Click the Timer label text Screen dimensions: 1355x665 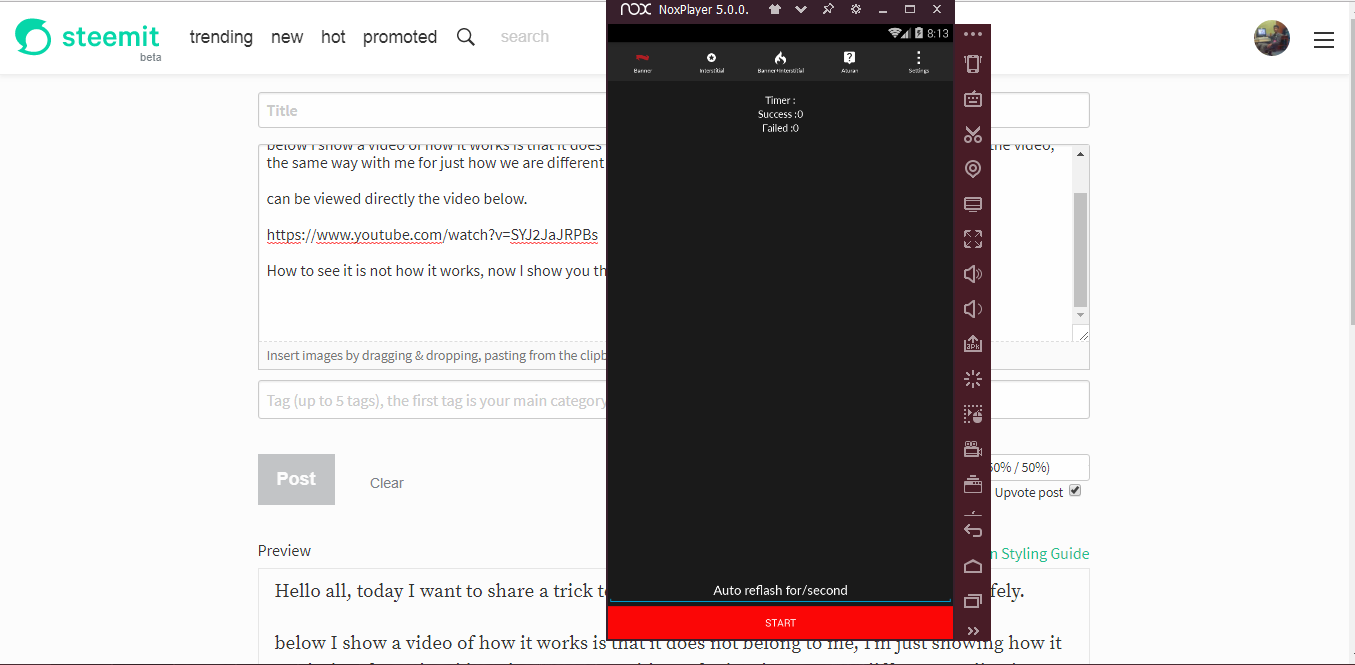[780, 100]
